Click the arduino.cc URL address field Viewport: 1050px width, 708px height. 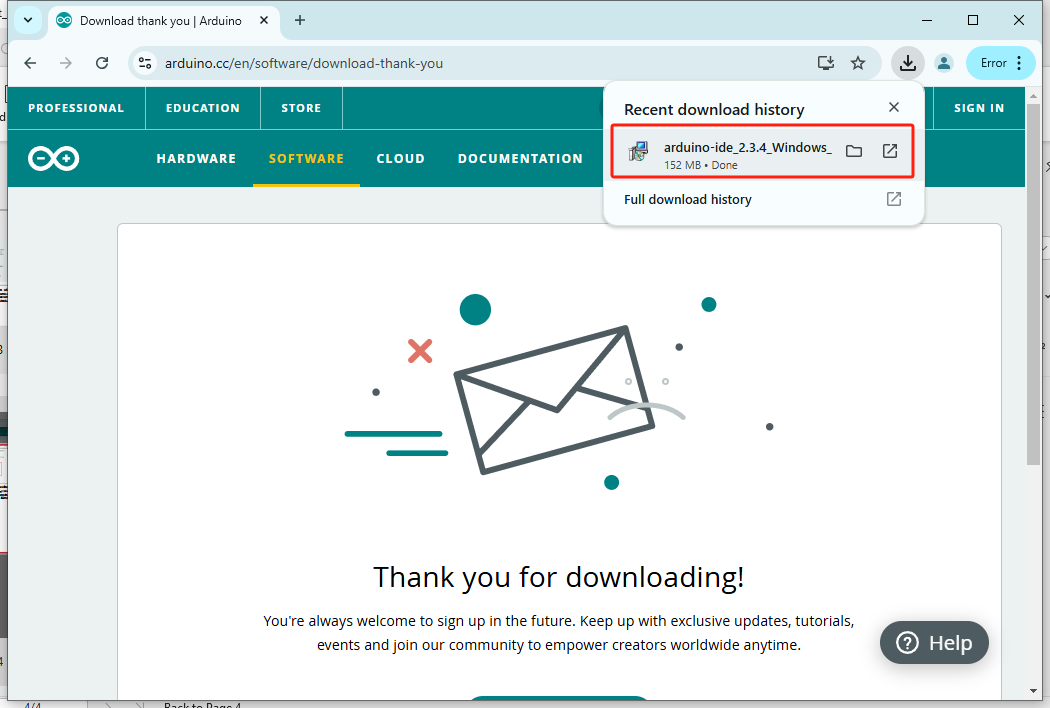click(x=303, y=63)
